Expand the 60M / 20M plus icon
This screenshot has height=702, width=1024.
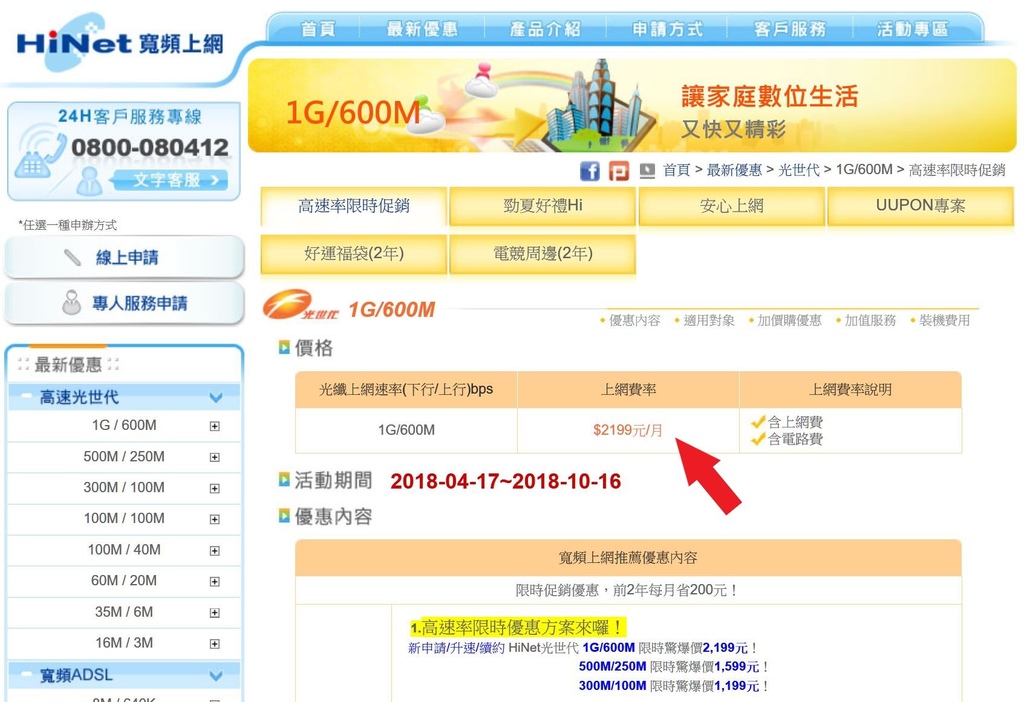[x=214, y=582]
